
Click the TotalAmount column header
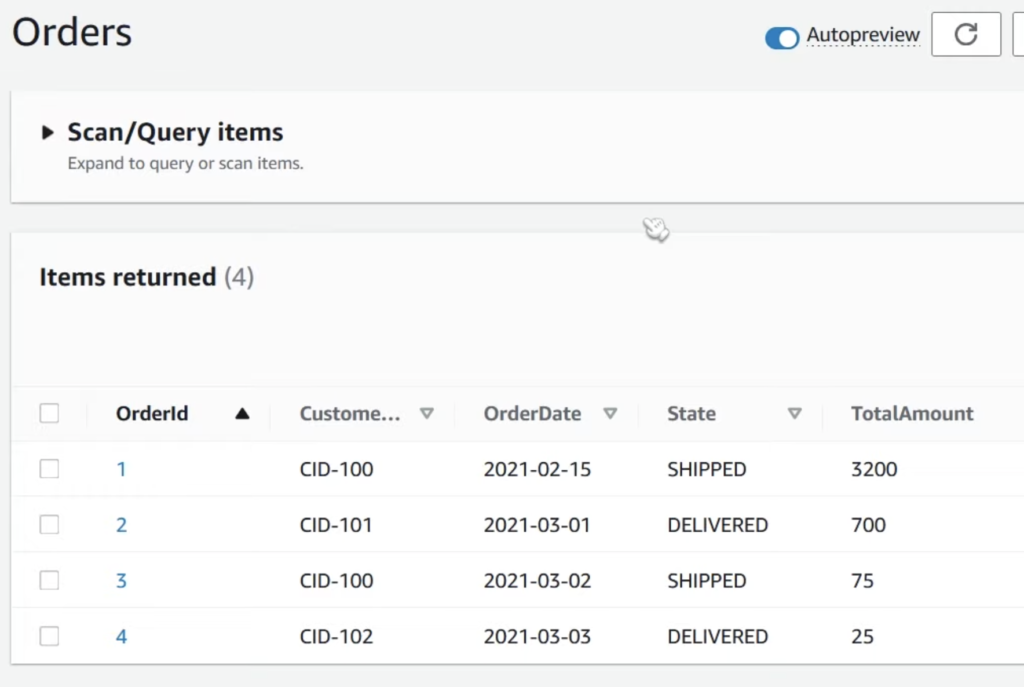[x=911, y=414]
